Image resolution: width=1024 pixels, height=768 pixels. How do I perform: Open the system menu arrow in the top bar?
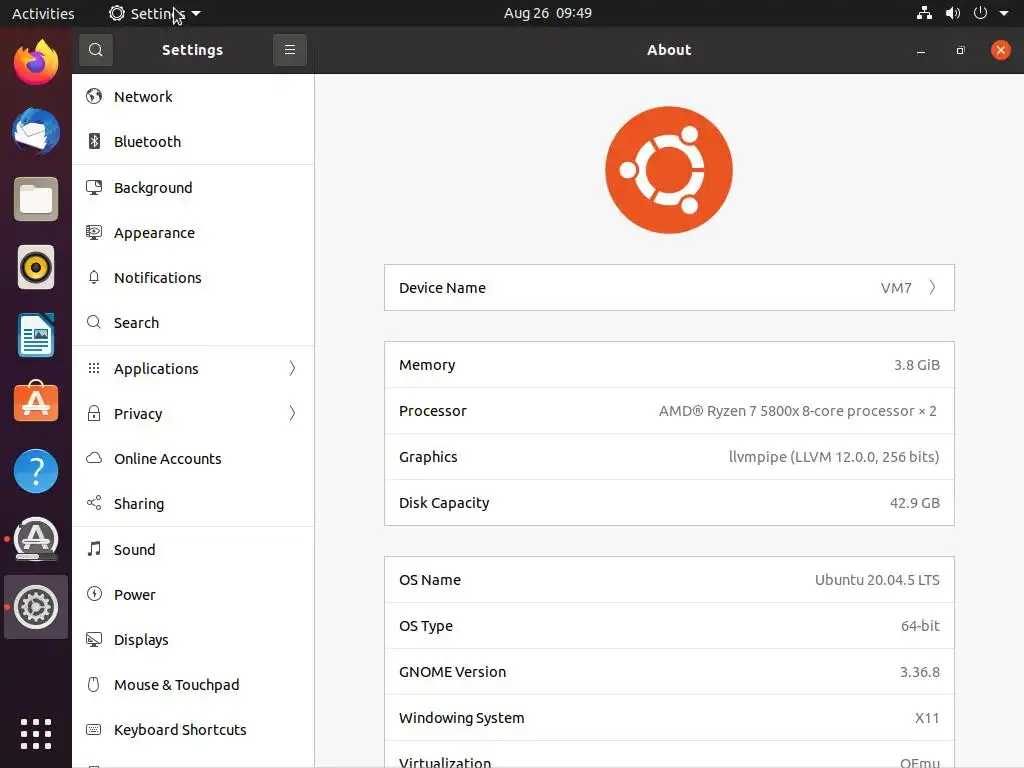pyautogui.click(x=1004, y=13)
